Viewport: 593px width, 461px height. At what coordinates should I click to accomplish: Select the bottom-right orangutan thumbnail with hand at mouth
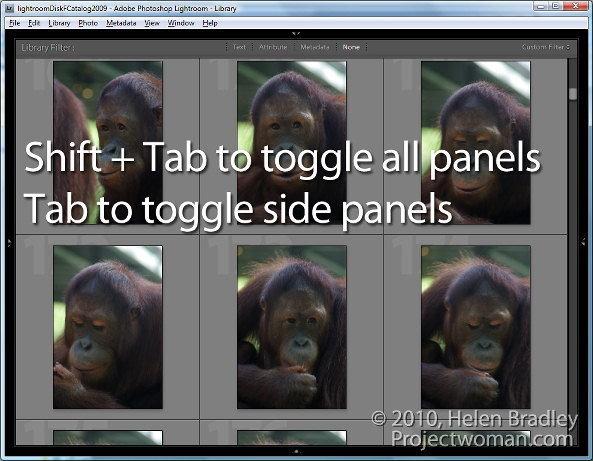tap(476, 327)
